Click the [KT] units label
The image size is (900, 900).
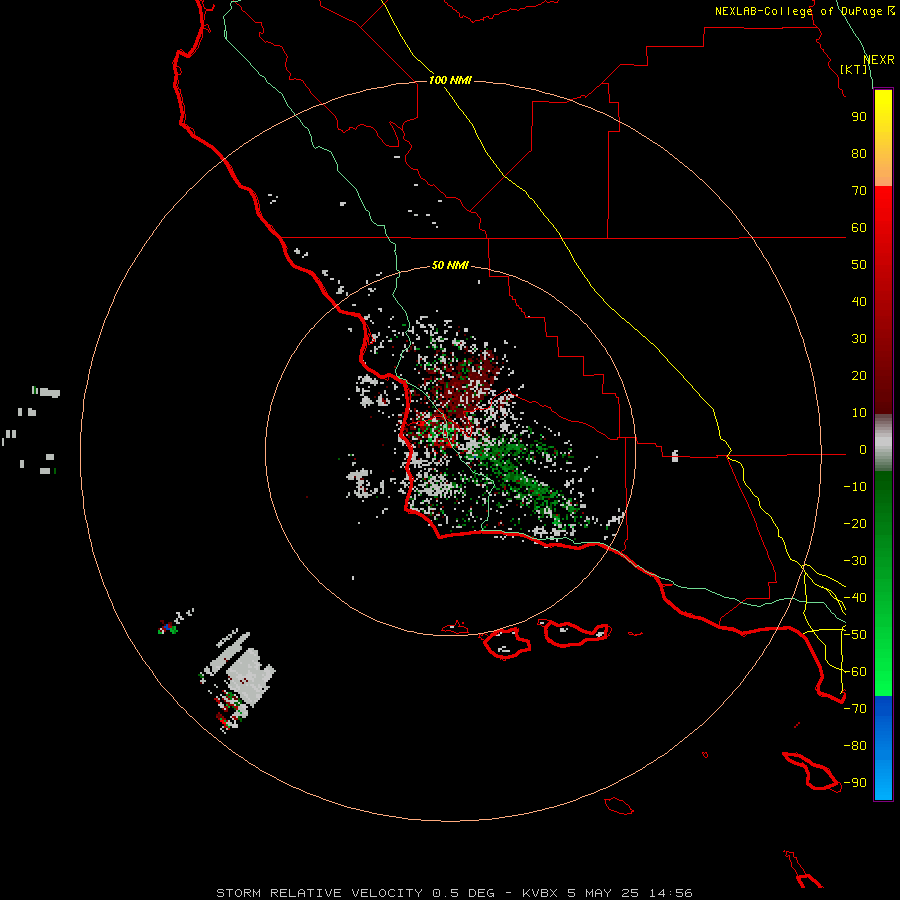(x=854, y=69)
